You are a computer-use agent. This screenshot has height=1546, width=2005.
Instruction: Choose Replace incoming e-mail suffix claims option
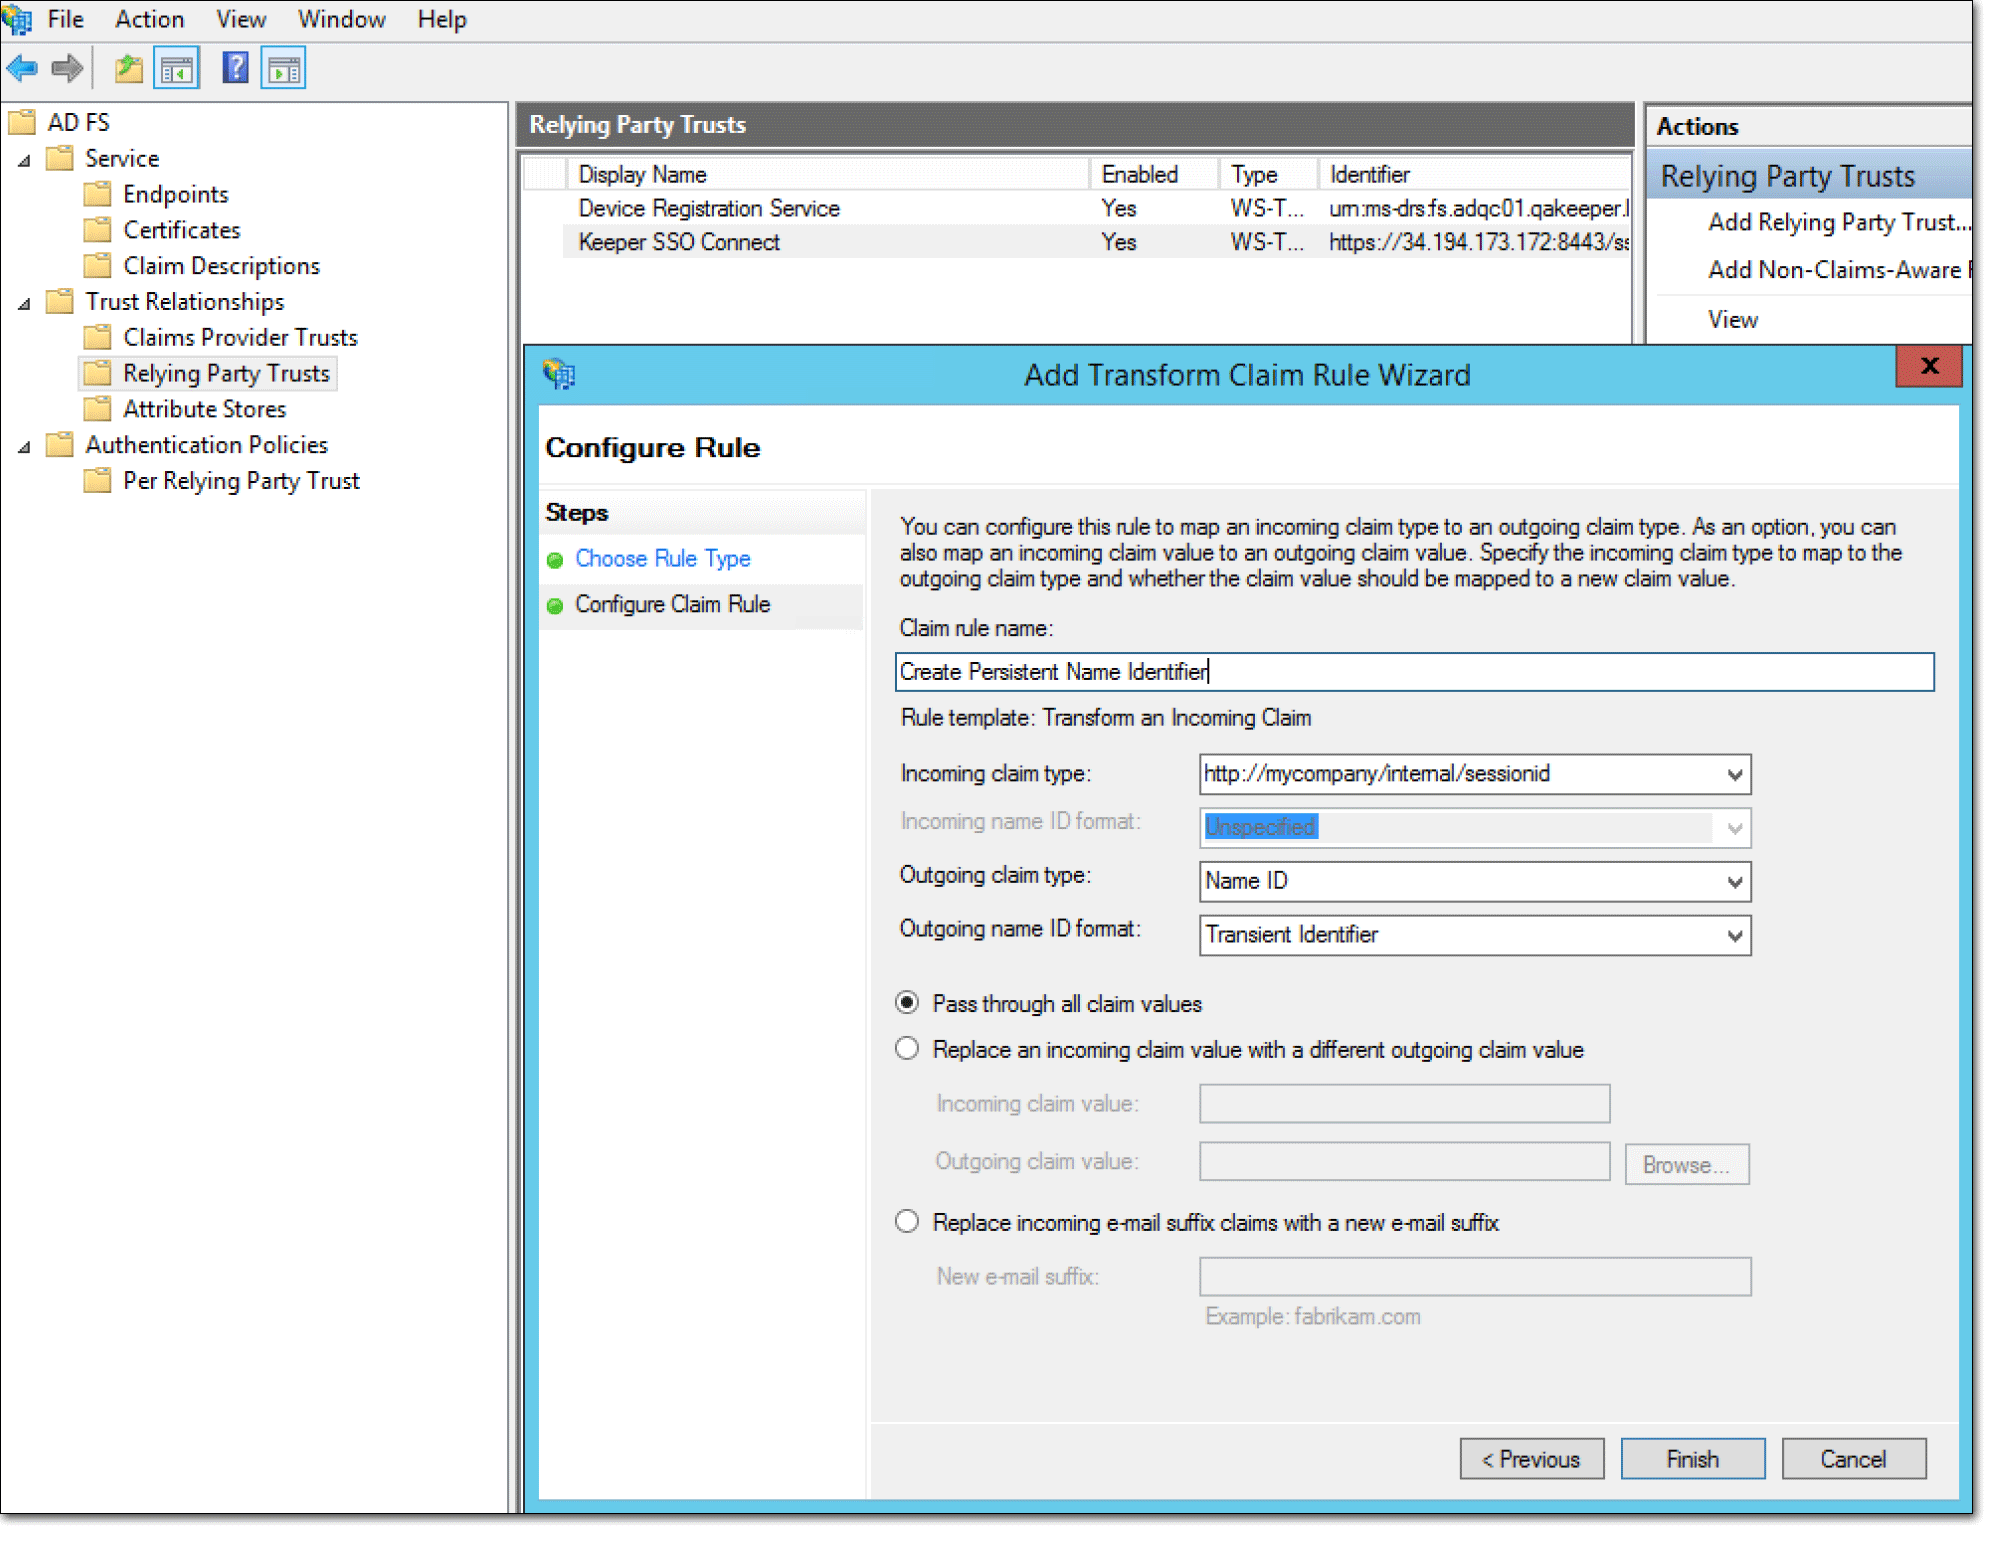click(906, 1221)
